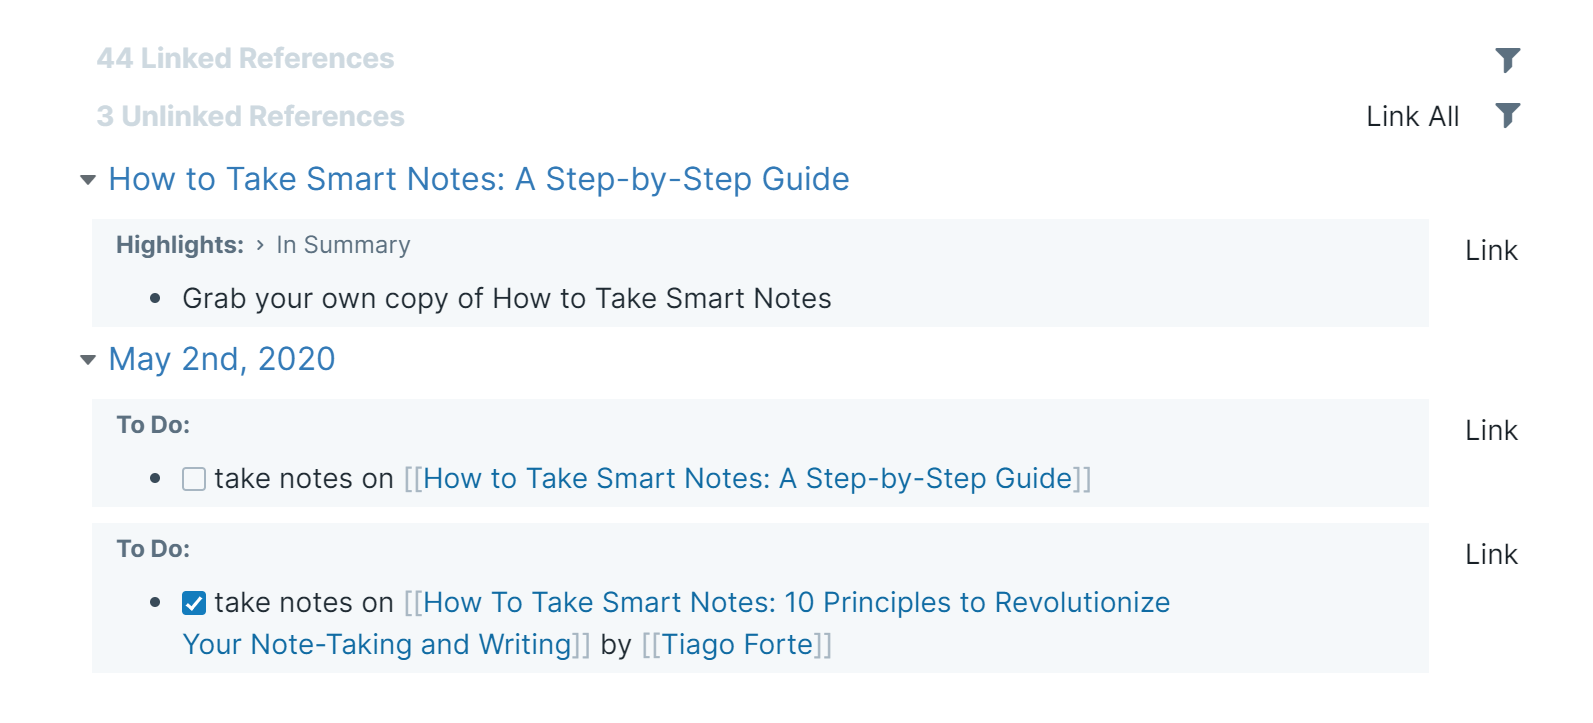Click the In Summary breadcrumb
The height and width of the screenshot is (723, 1593).
(343, 245)
